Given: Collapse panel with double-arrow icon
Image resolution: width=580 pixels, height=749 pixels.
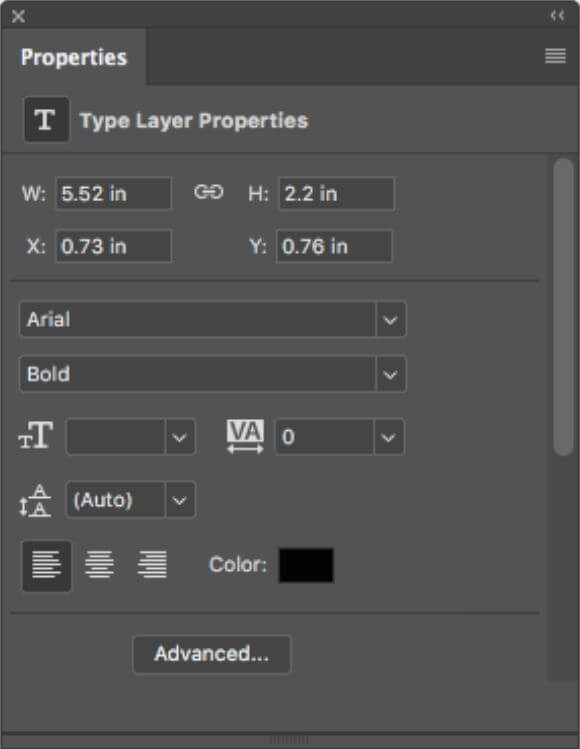Looking at the screenshot, I should pyautogui.click(x=557, y=16).
